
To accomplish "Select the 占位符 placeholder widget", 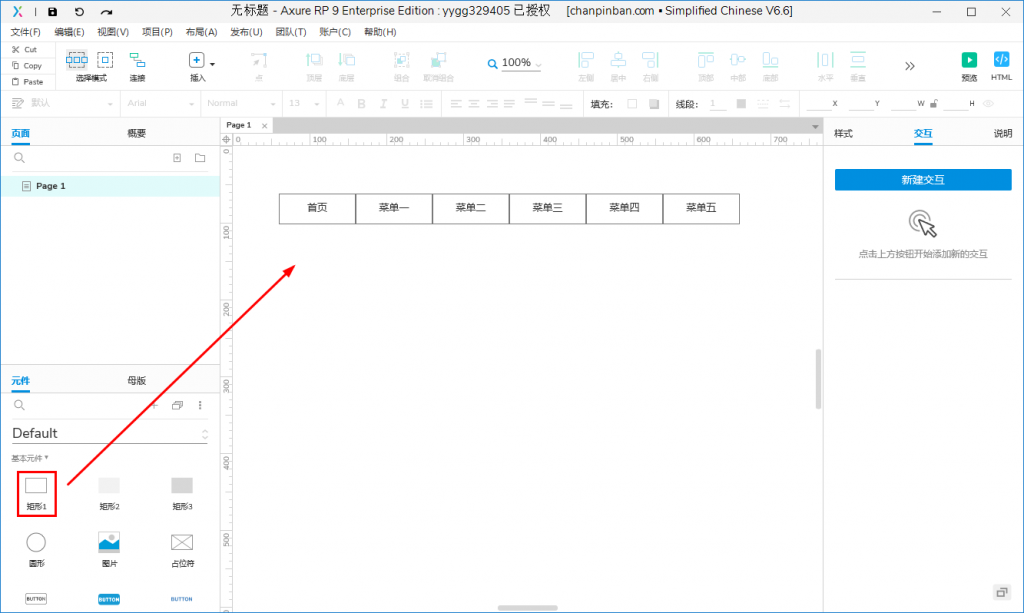I will pos(181,543).
